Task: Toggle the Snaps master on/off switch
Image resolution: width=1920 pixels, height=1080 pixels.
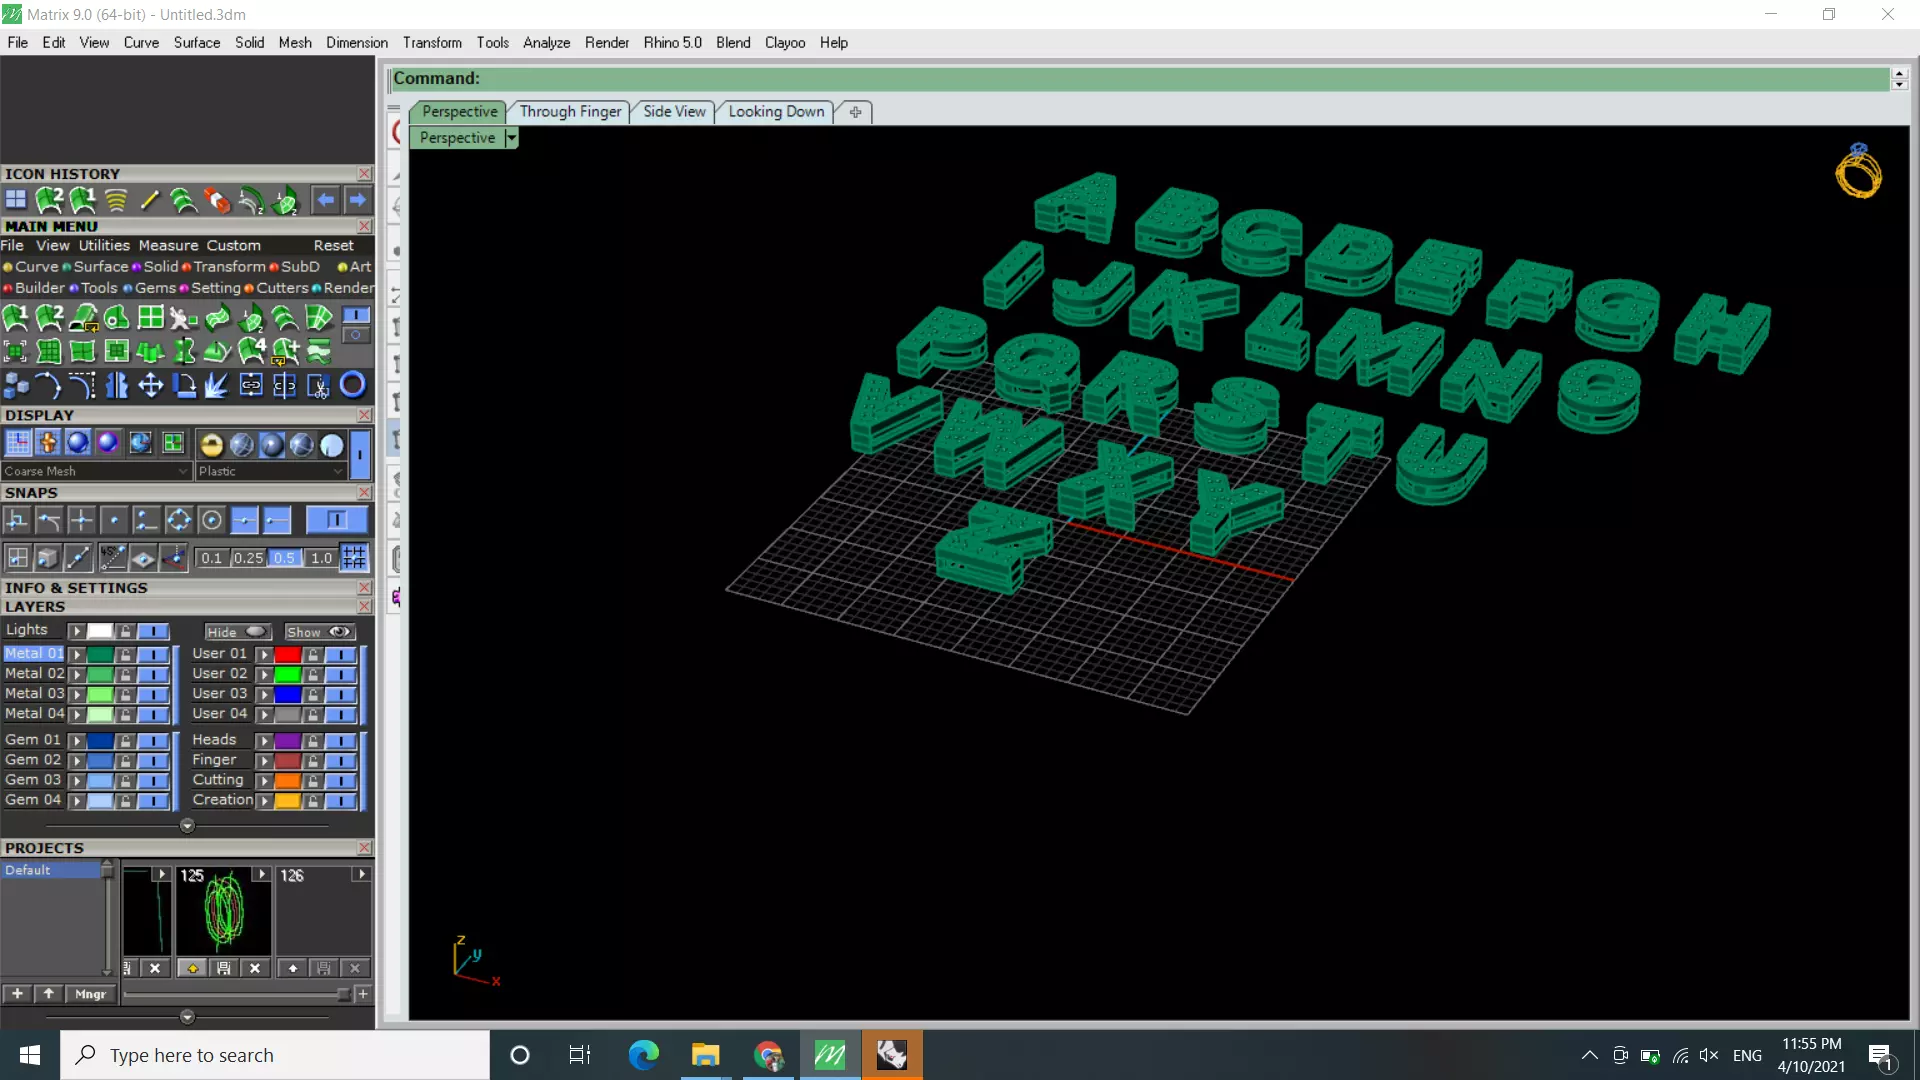Action: tap(336, 520)
